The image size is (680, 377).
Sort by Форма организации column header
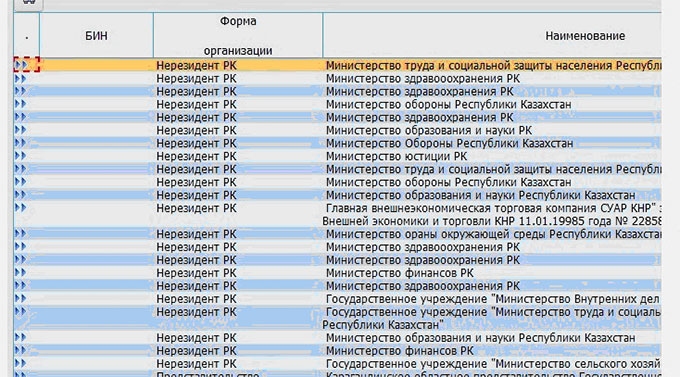(x=238, y=36)
